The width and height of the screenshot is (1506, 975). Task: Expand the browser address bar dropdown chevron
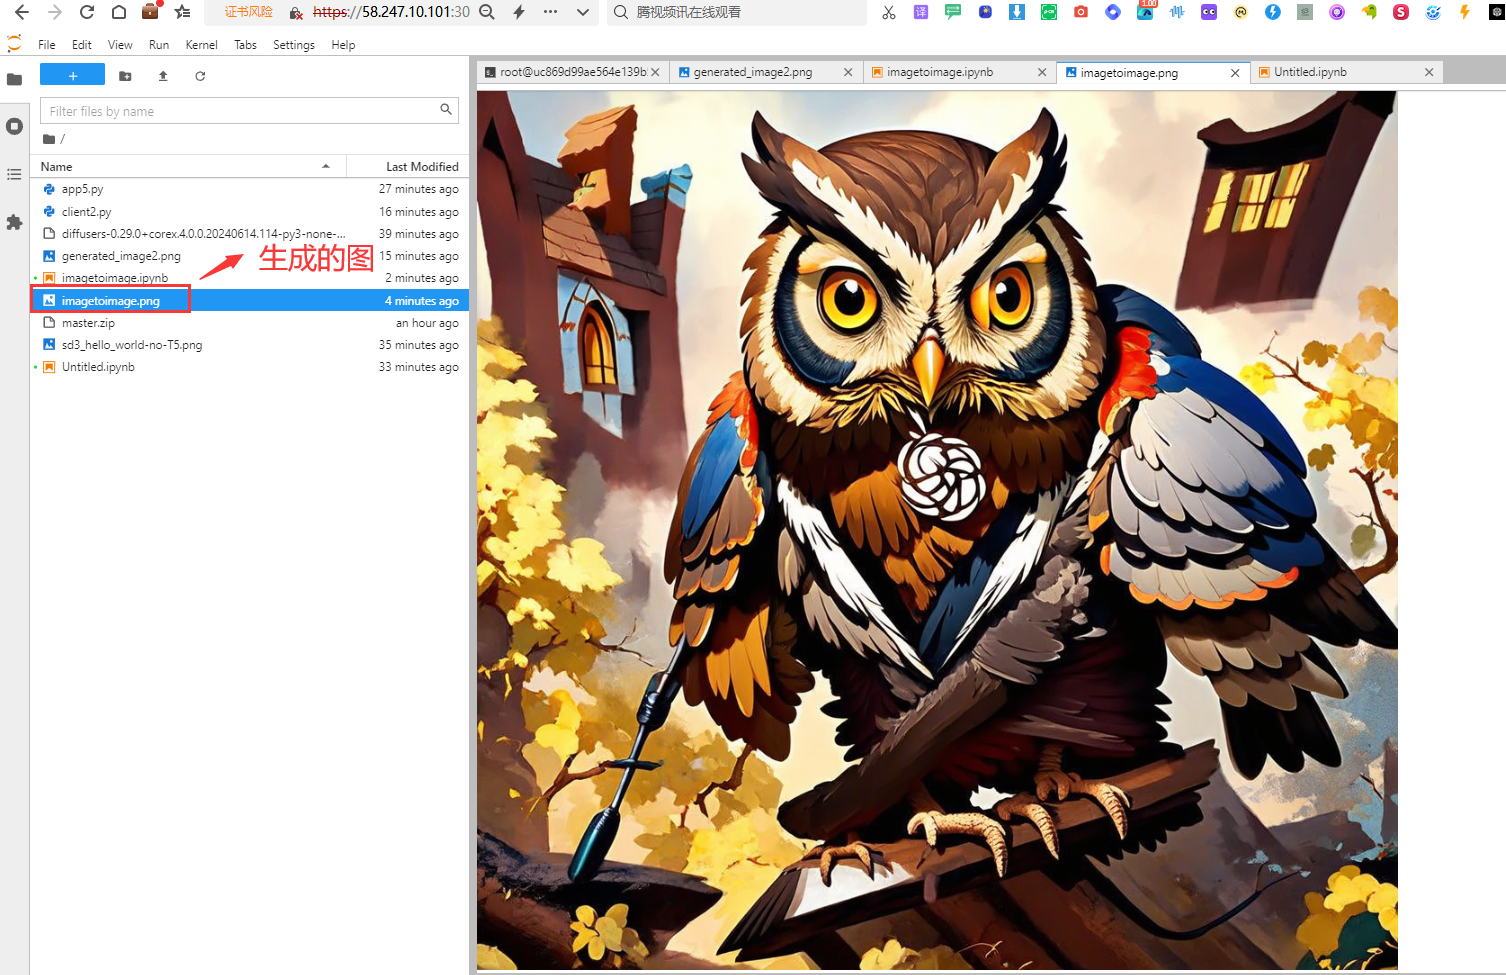(x=582, y=12)
